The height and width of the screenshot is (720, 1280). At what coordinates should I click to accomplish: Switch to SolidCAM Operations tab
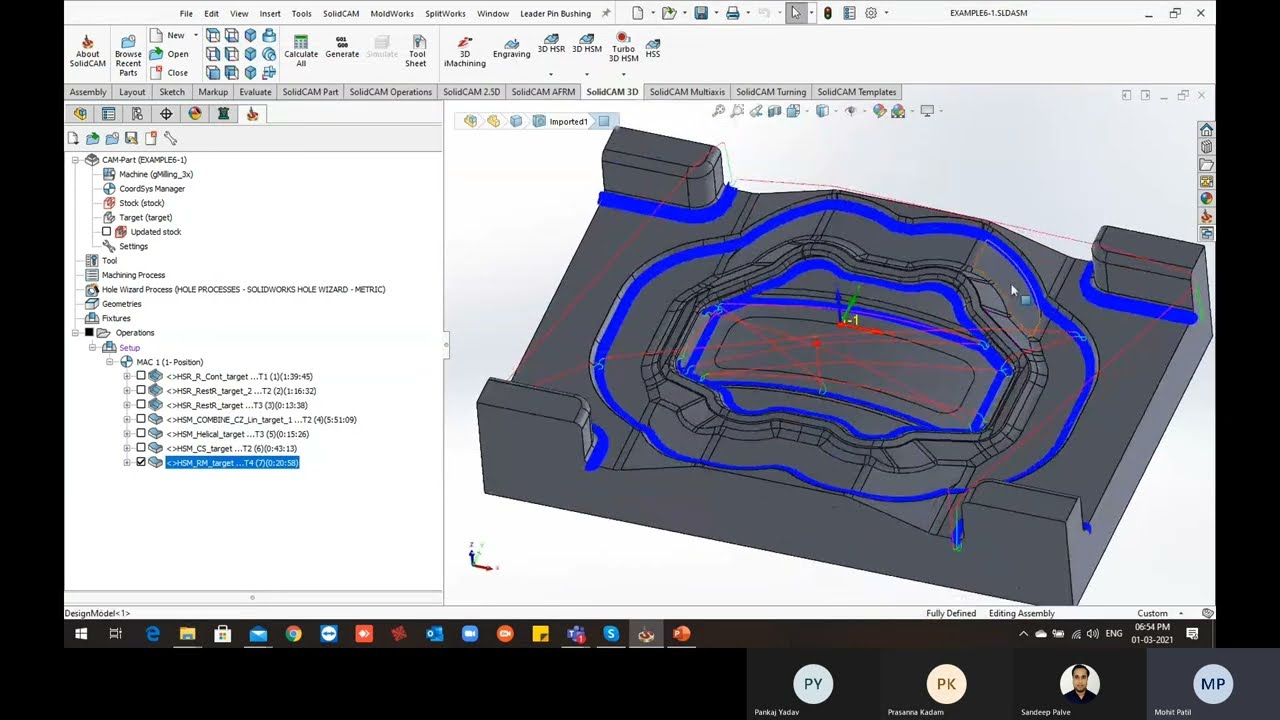click(x=390, y=92)
